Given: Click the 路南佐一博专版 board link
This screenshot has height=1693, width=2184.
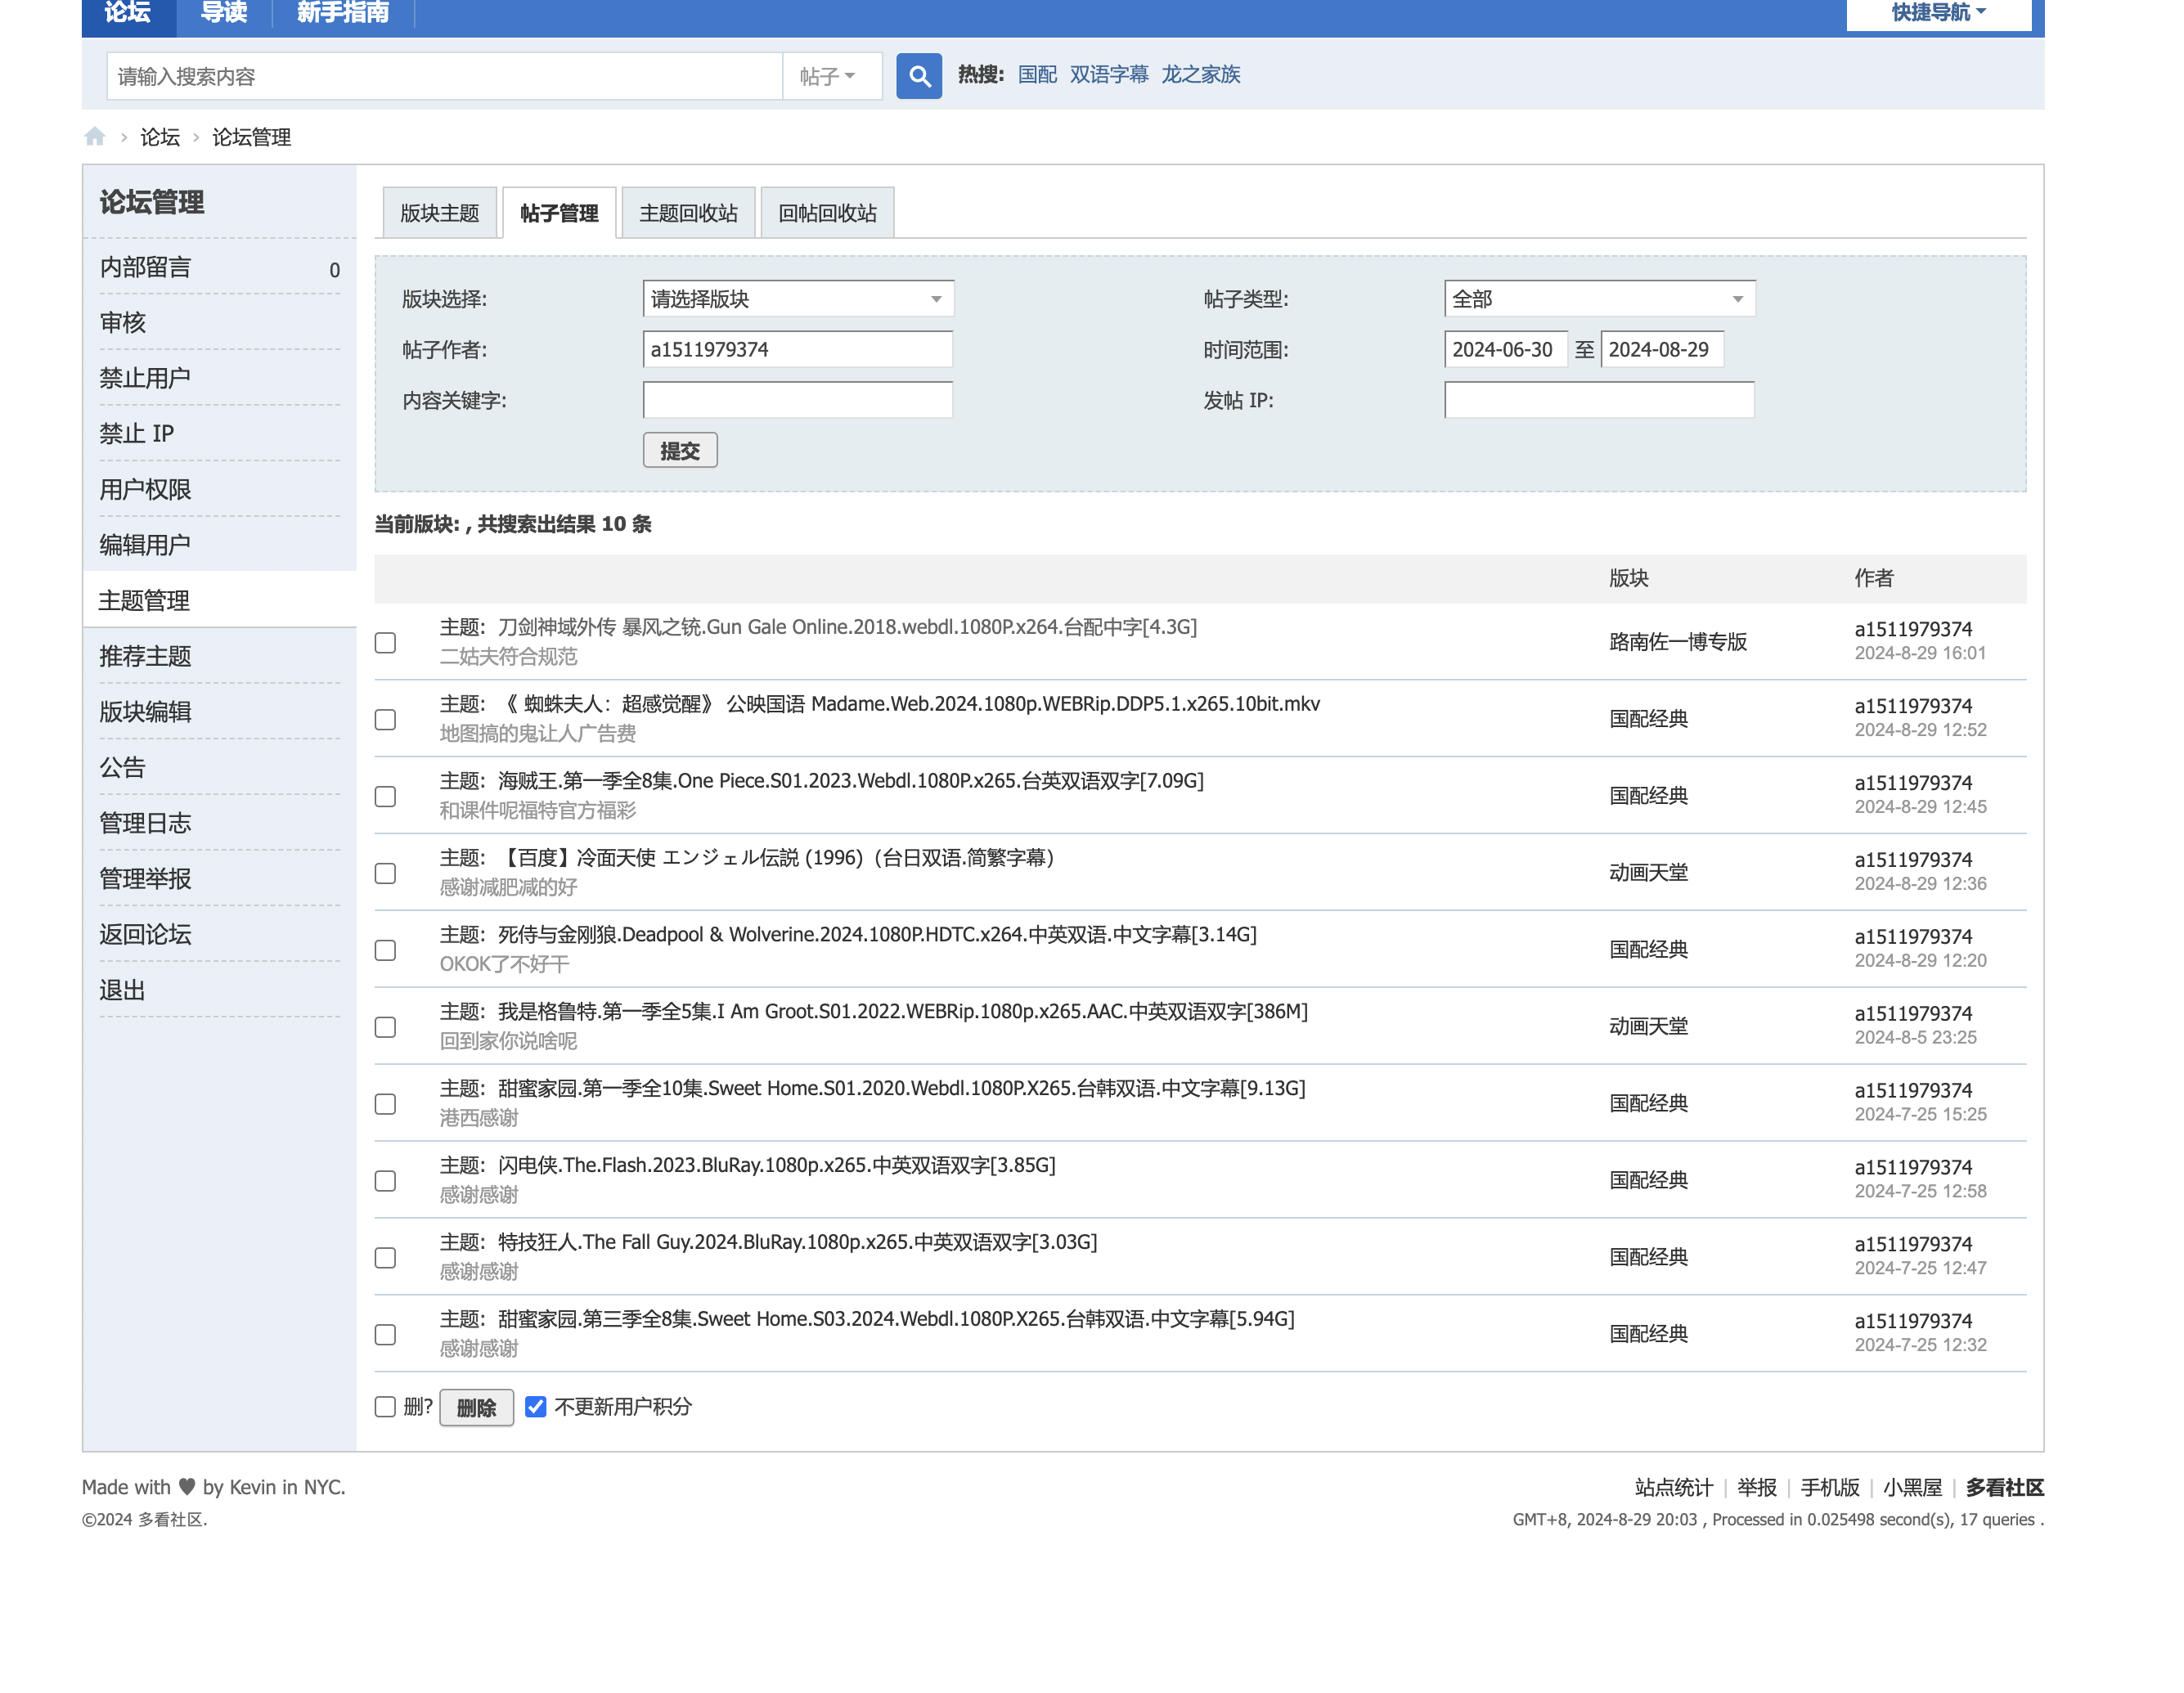Looking at the screenshot, I should click(x=1677, y=642).
